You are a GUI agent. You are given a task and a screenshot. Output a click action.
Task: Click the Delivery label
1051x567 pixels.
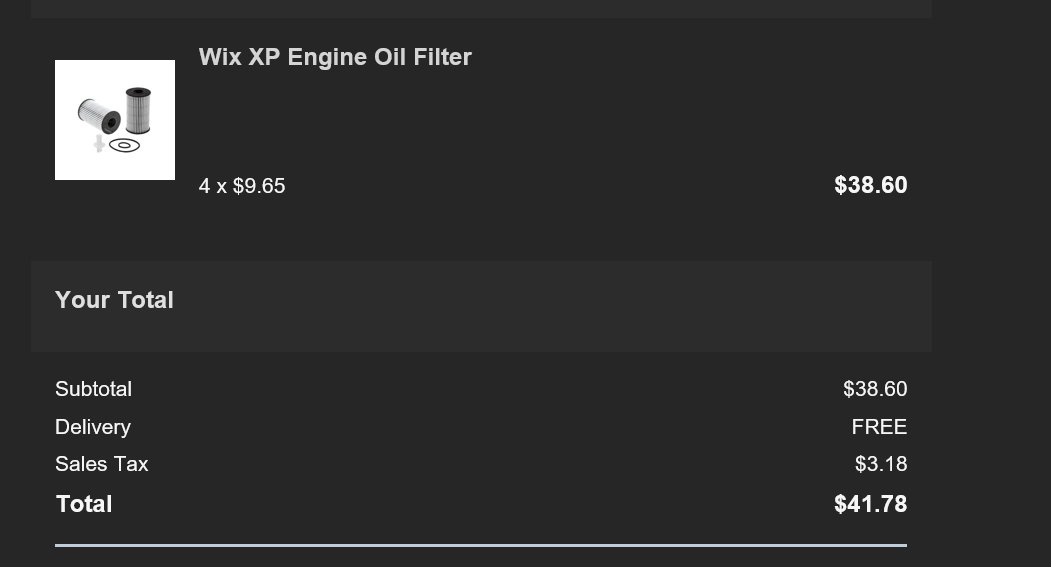point(93,427)
